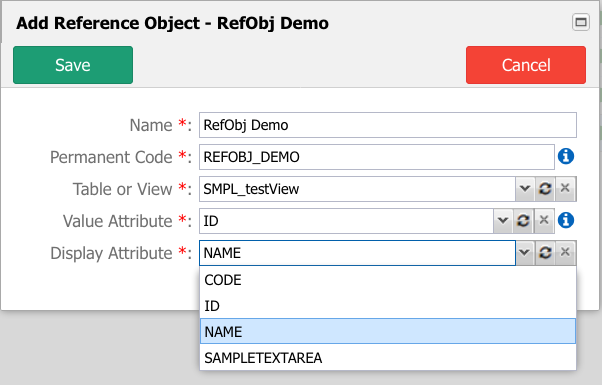This screenshot has width=602, height=385.
Task: Collapse the Display Attribute dropdown arrow
Action: [x=525, y=253]
